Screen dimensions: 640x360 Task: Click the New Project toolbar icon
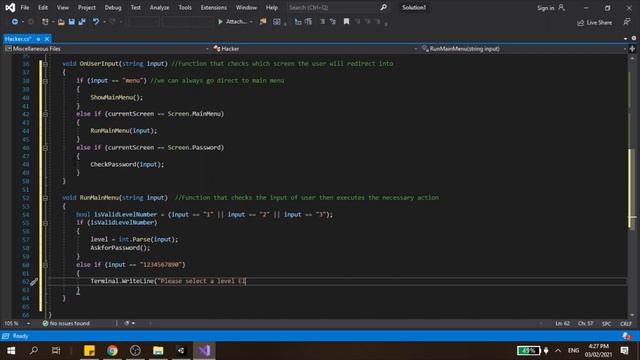tap(45, 22)
